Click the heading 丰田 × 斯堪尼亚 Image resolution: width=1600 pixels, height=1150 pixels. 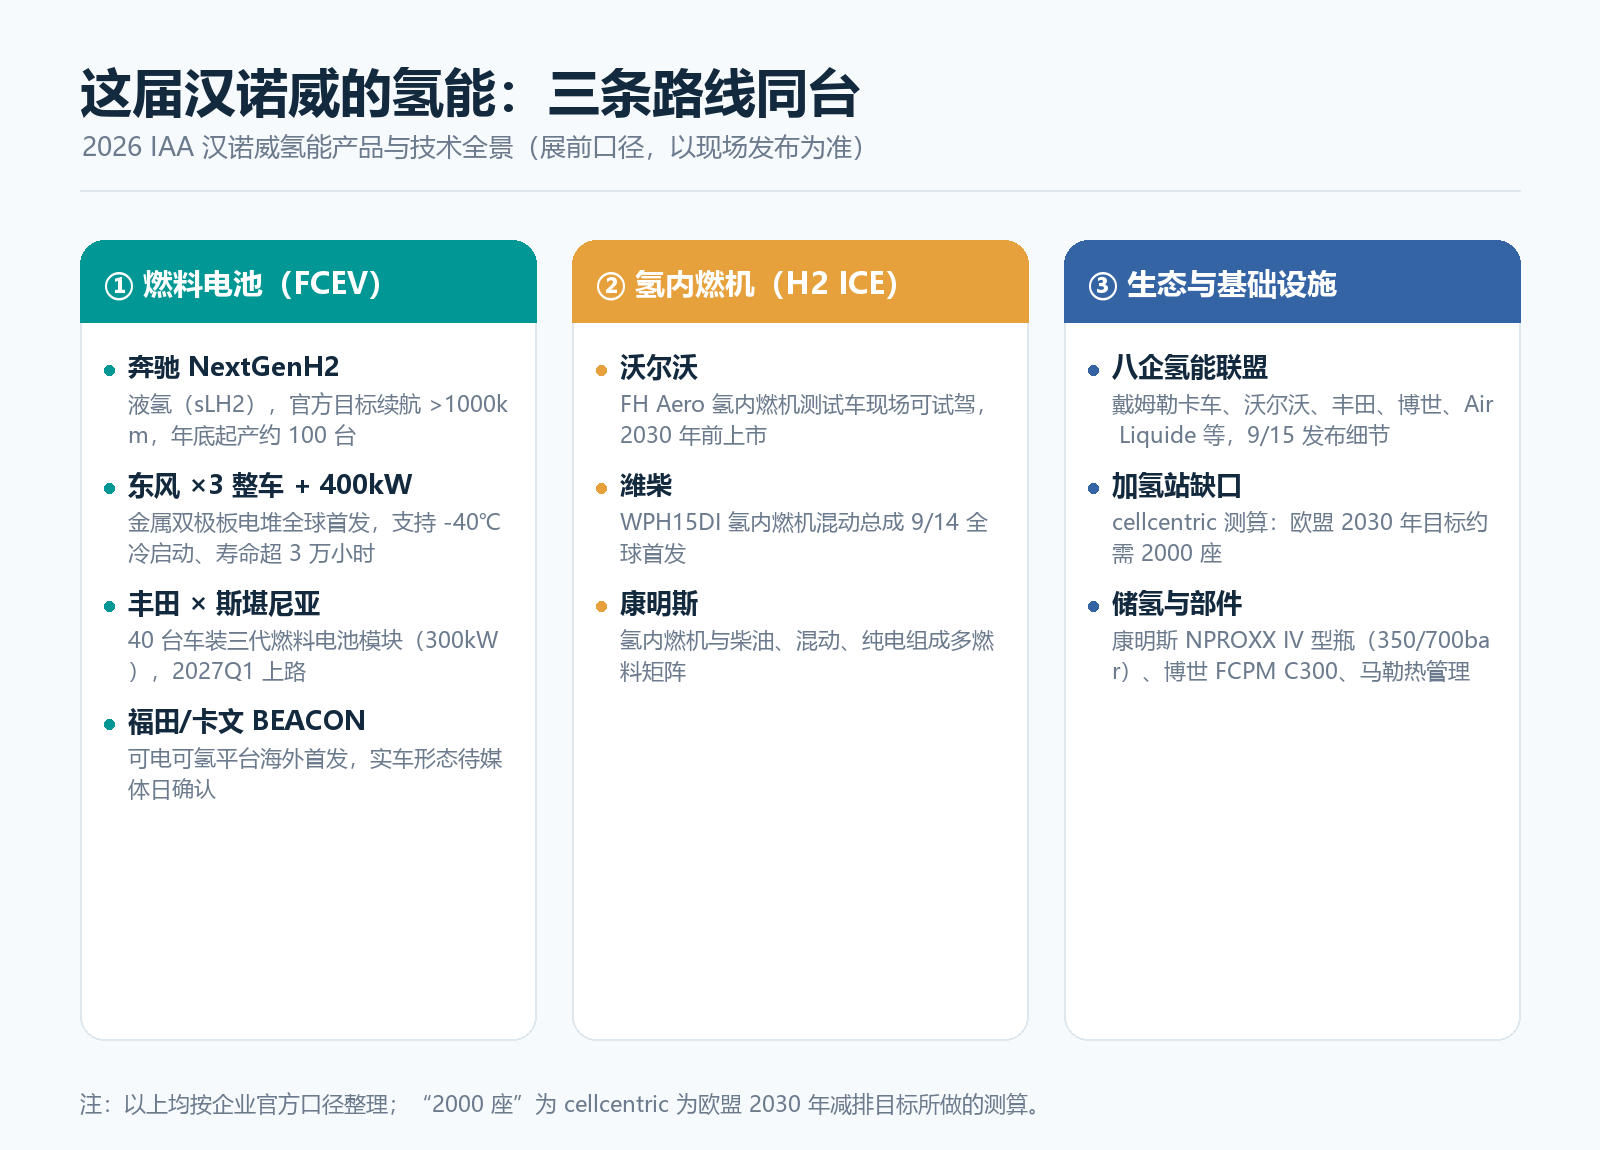point(223,603)
